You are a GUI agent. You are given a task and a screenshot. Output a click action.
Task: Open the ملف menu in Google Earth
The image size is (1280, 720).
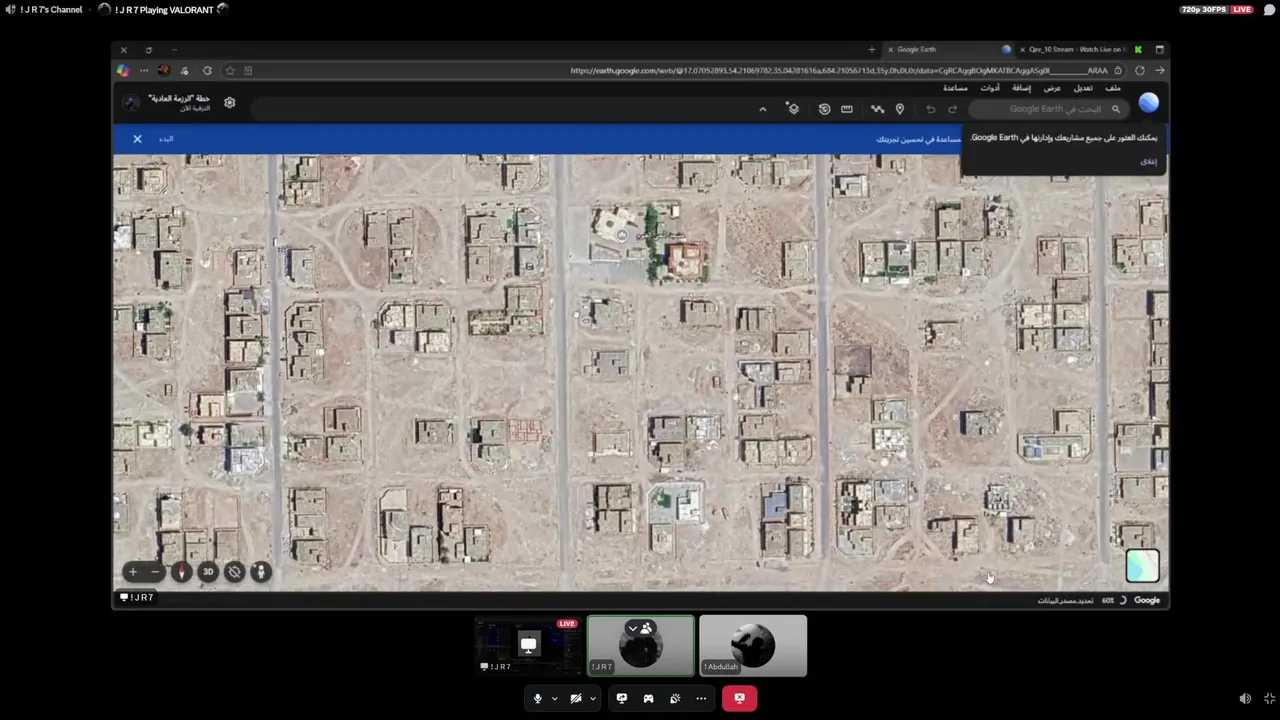pos(1113,88)
